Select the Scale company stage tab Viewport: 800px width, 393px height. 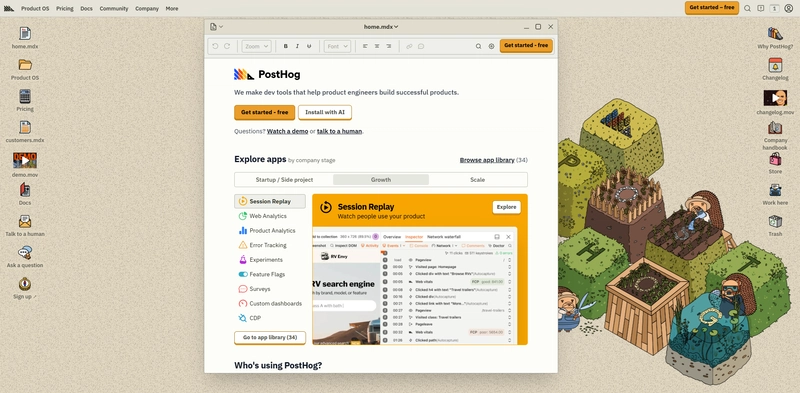pyautogui.click(x=478, y=180)
